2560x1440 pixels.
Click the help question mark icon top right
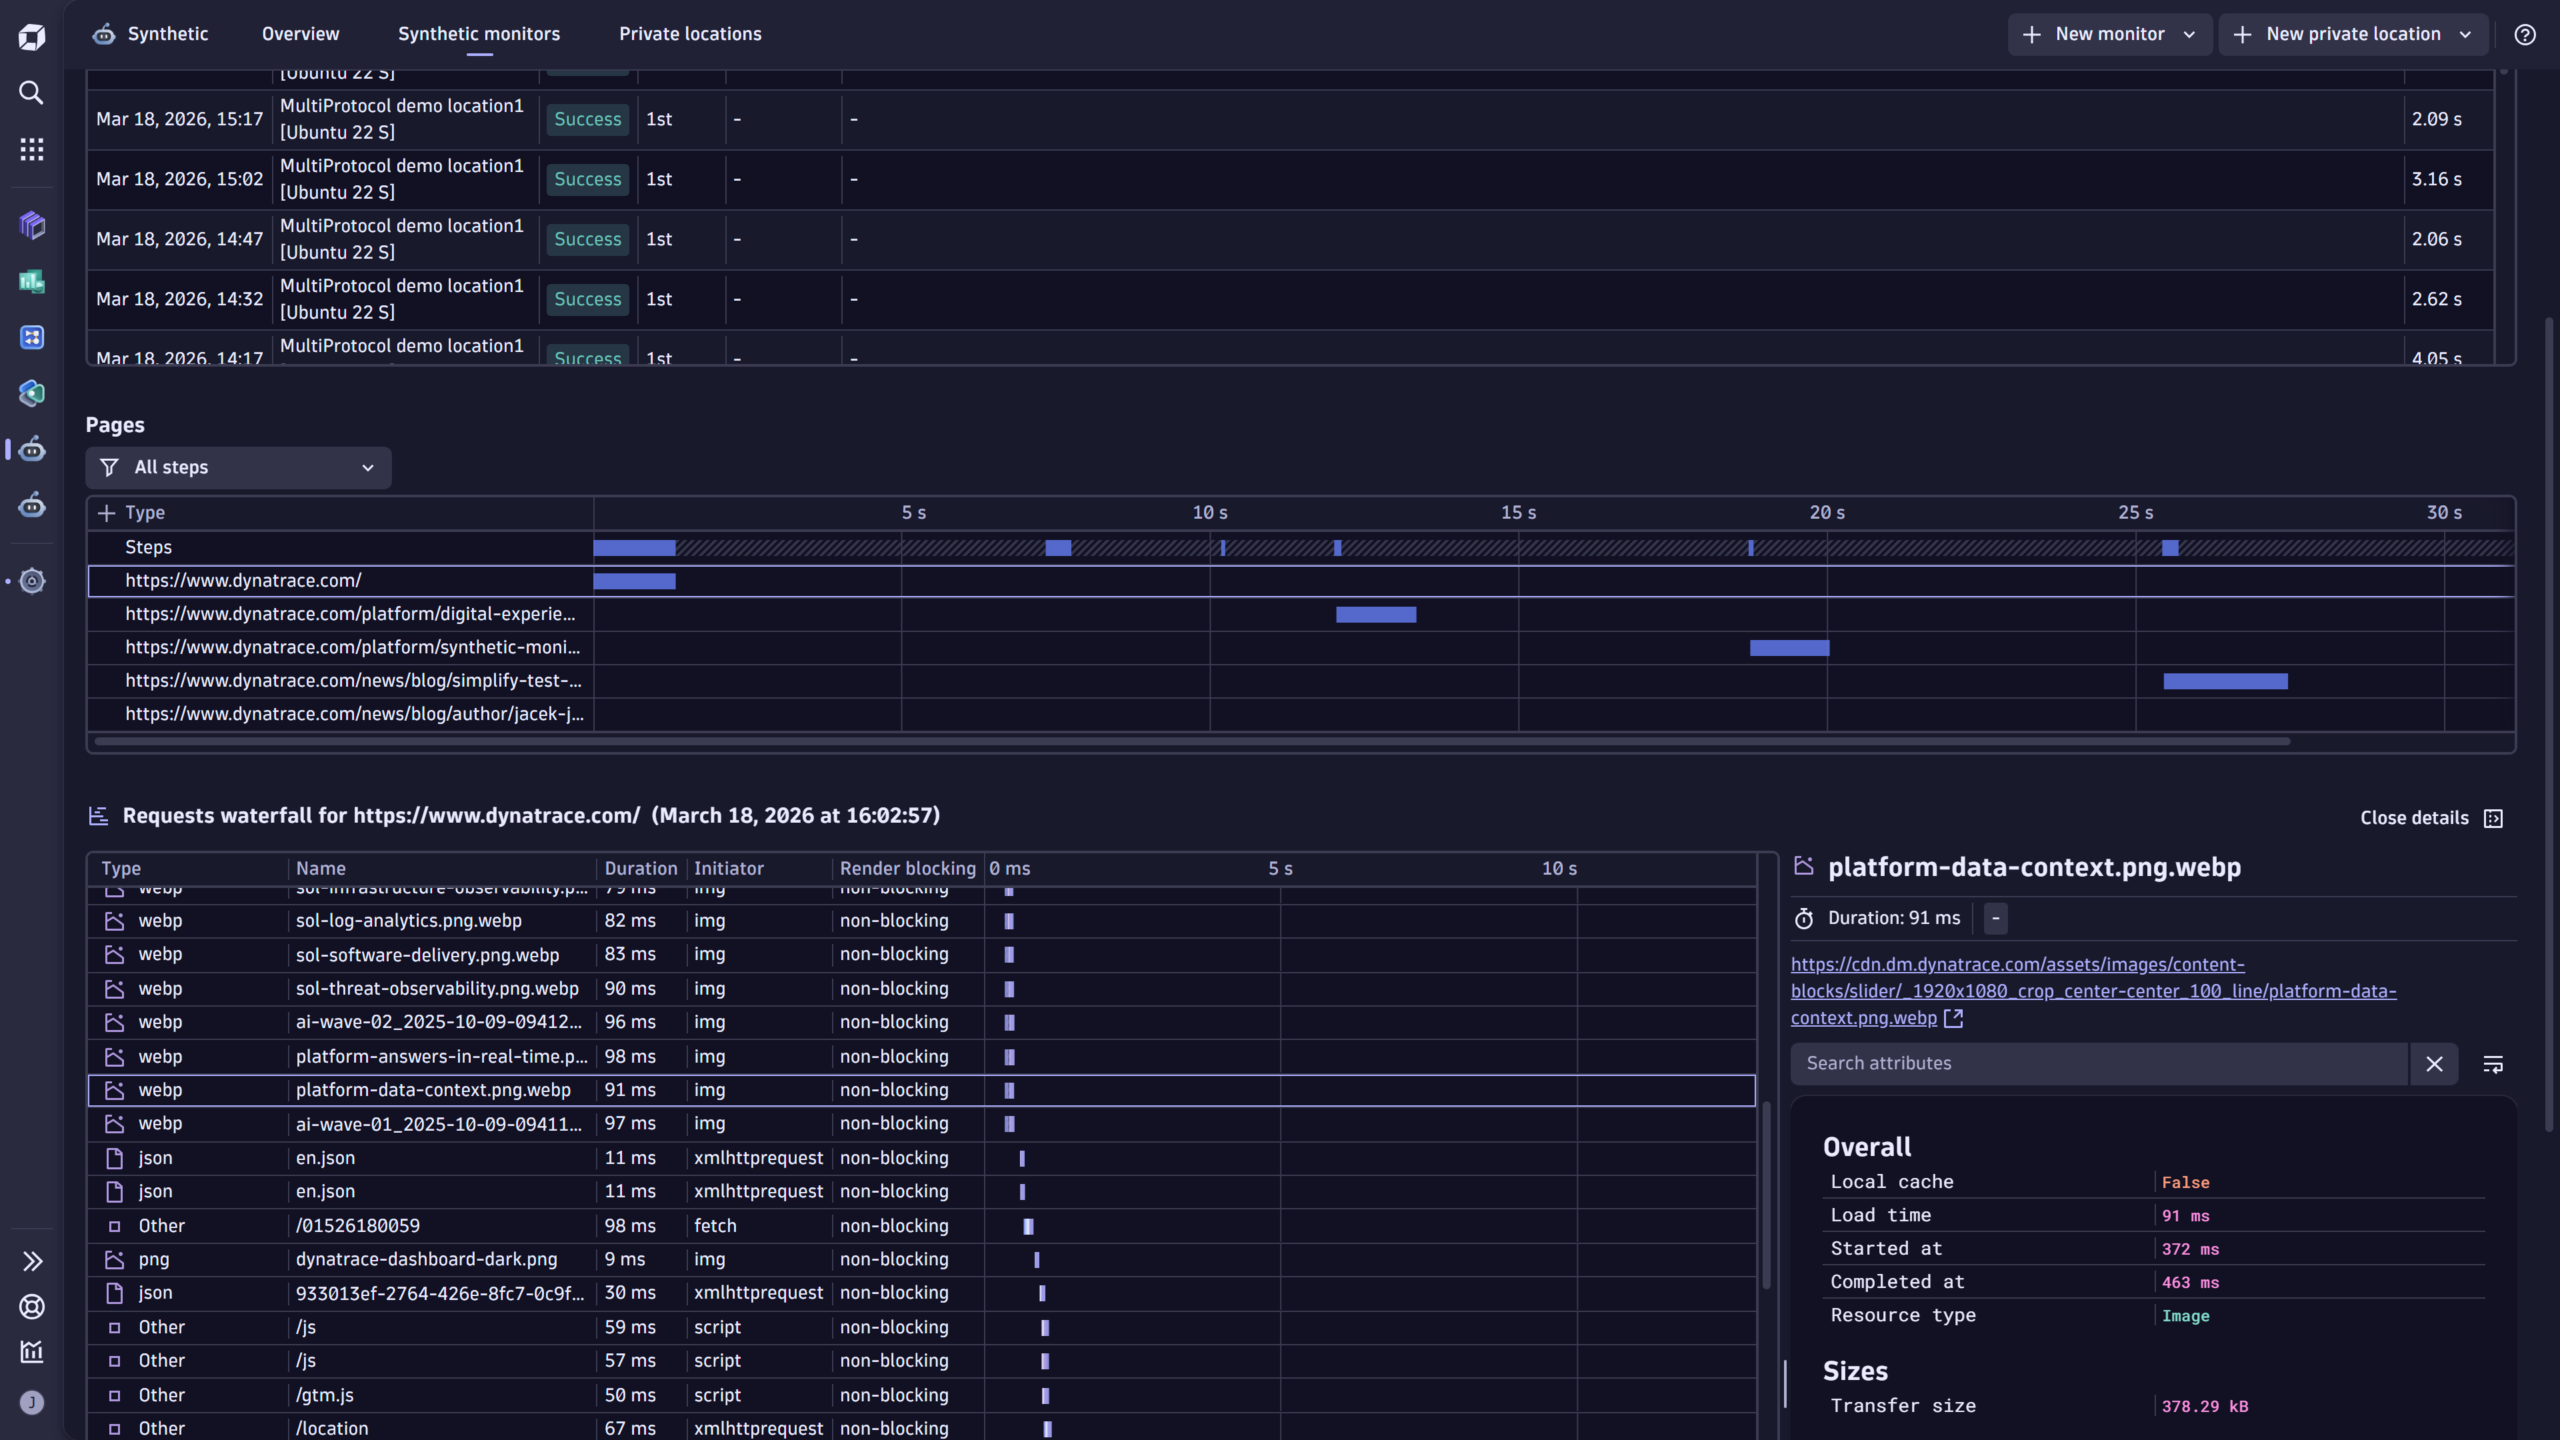(x=2524, y=35)
